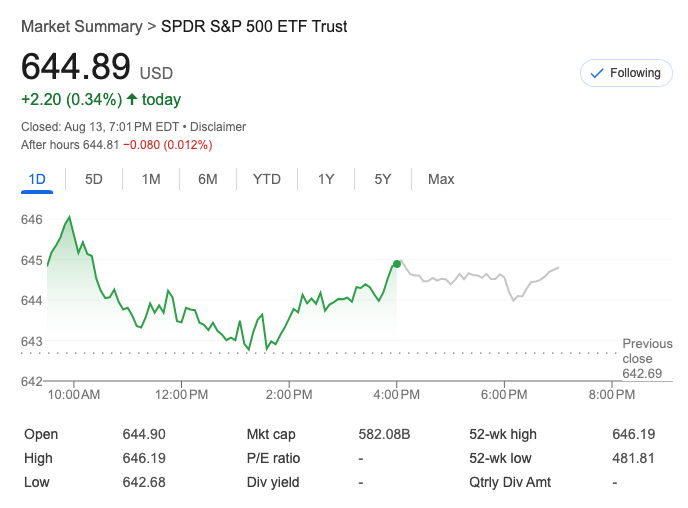The image size is (688, 508).
Task: Switch to the 1Y chart view
Action: point(326,179)
